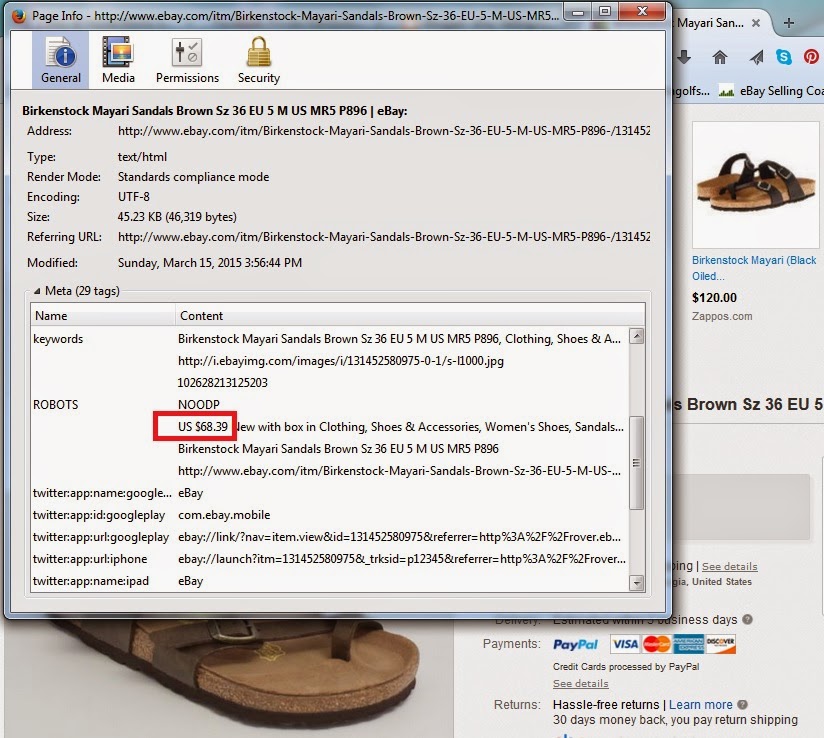Open the Permissions tab

point(187,59)
